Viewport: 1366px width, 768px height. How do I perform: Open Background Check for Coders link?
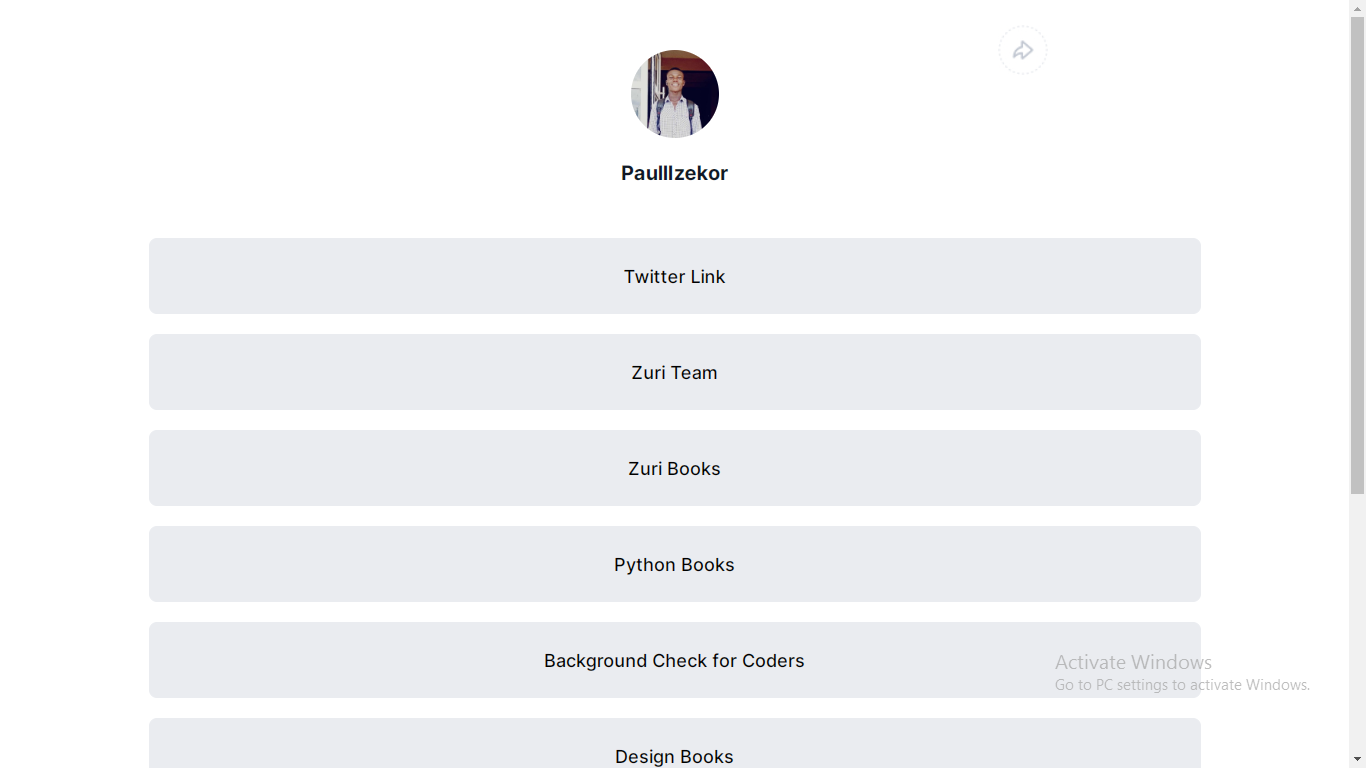[675, 660]
